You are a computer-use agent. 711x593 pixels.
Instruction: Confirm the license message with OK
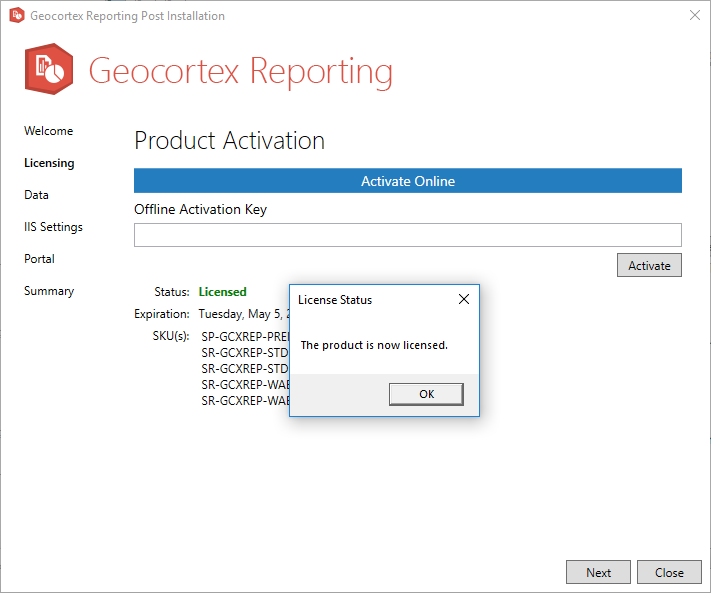(426, 394)
